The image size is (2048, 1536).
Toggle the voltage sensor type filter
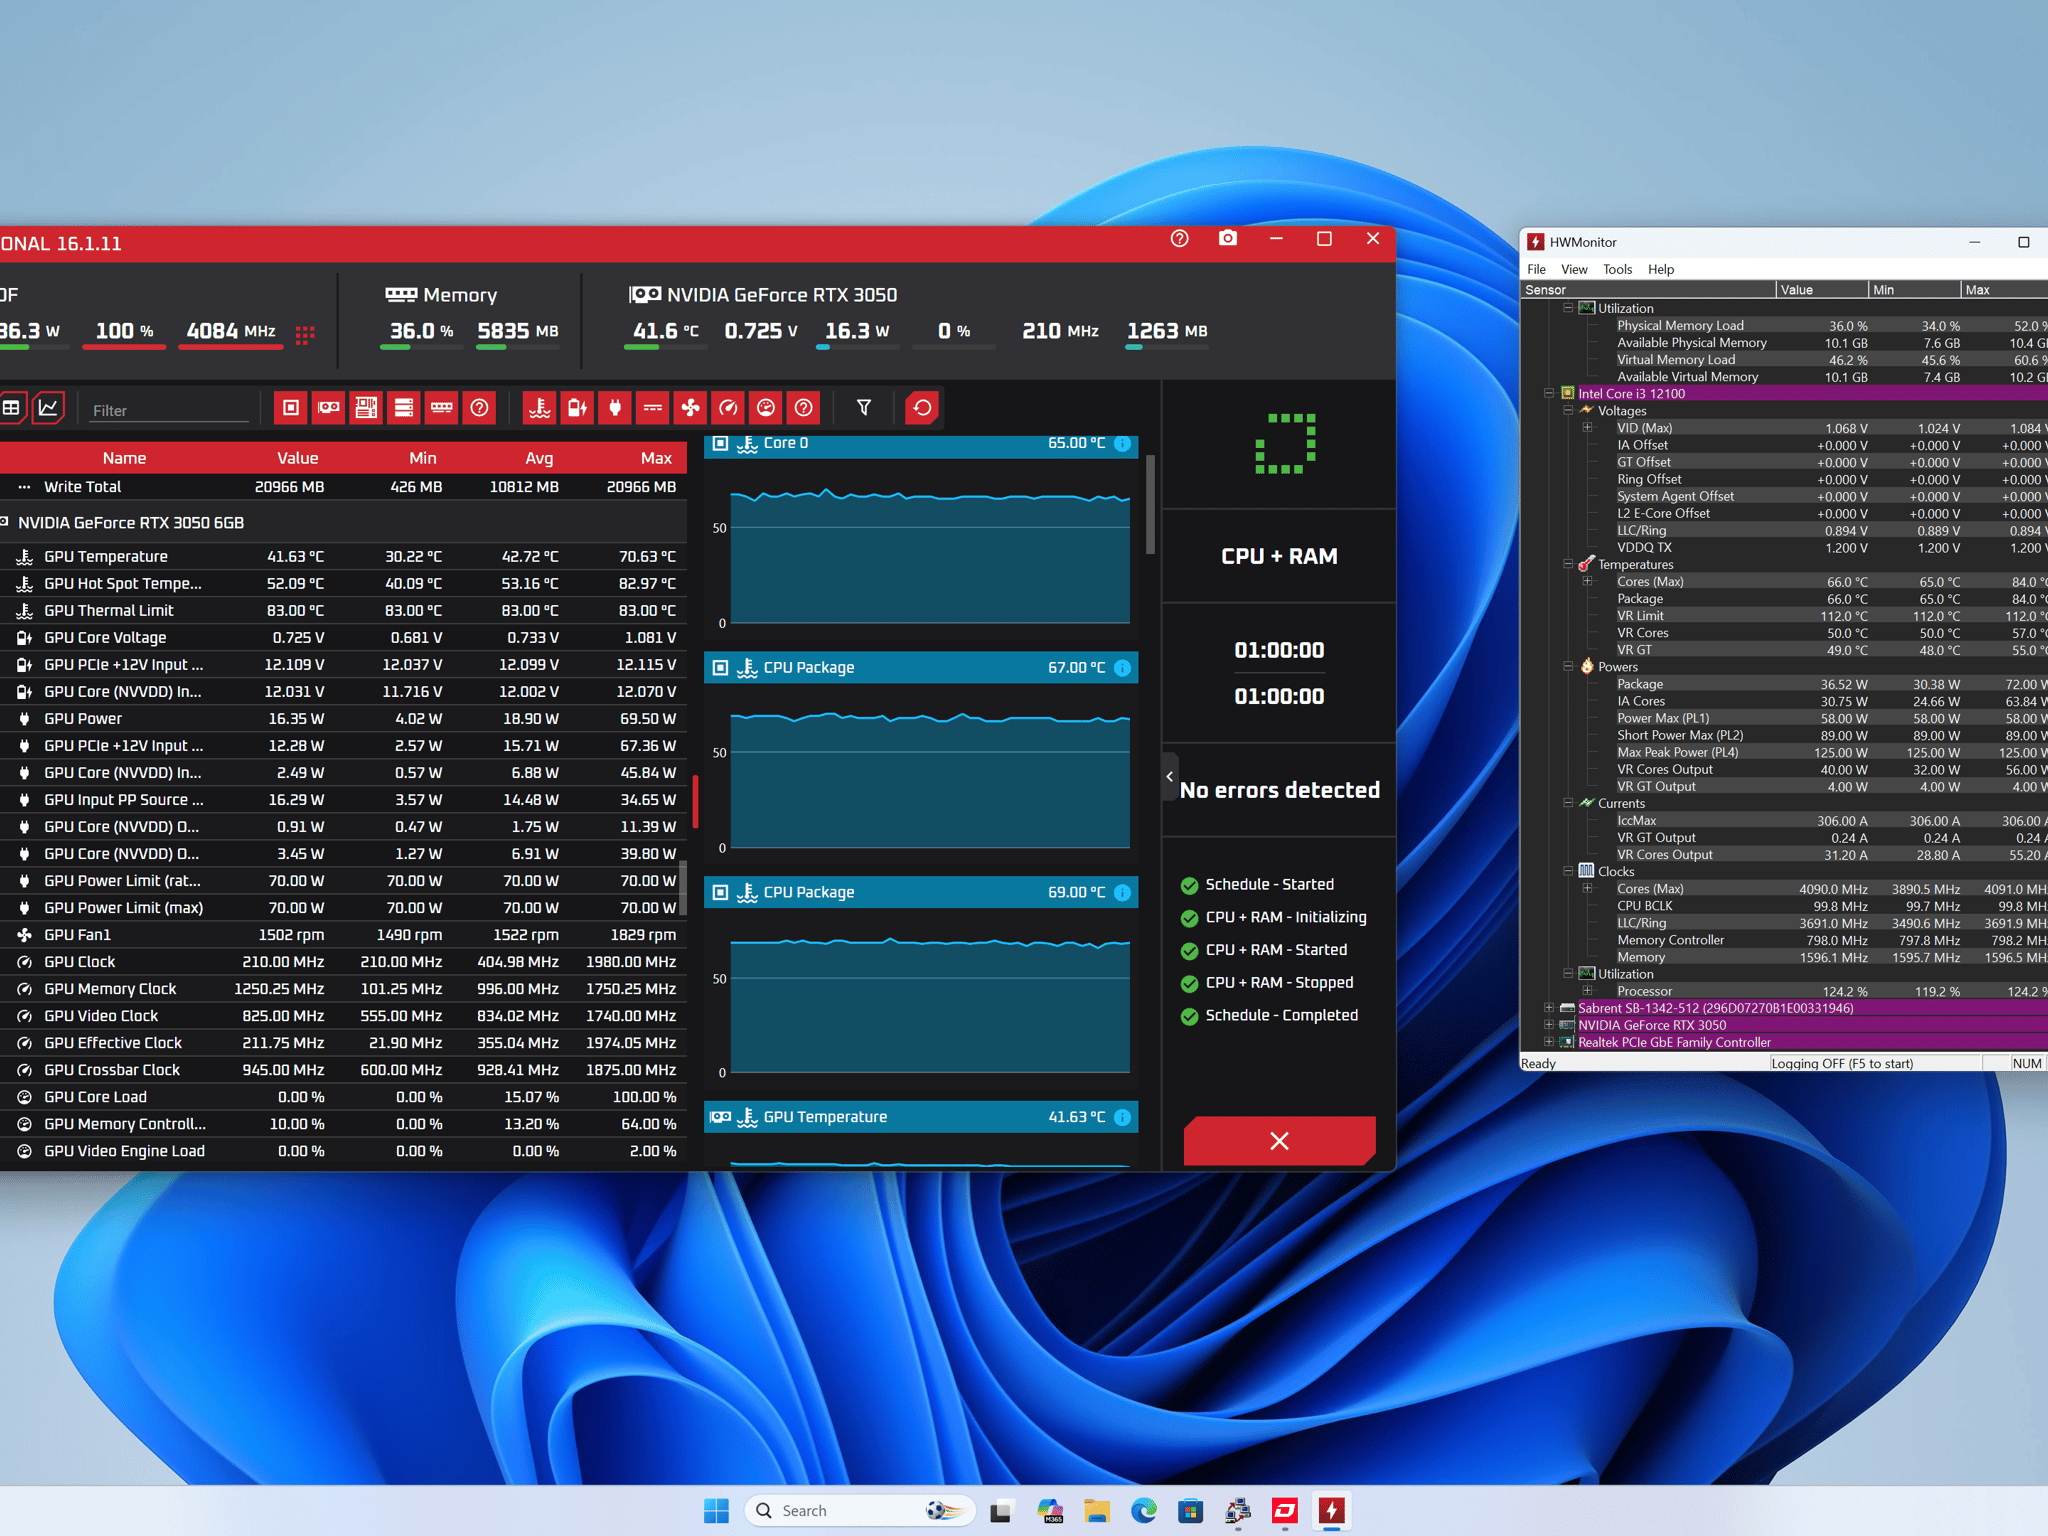click(x=578, y=408)
